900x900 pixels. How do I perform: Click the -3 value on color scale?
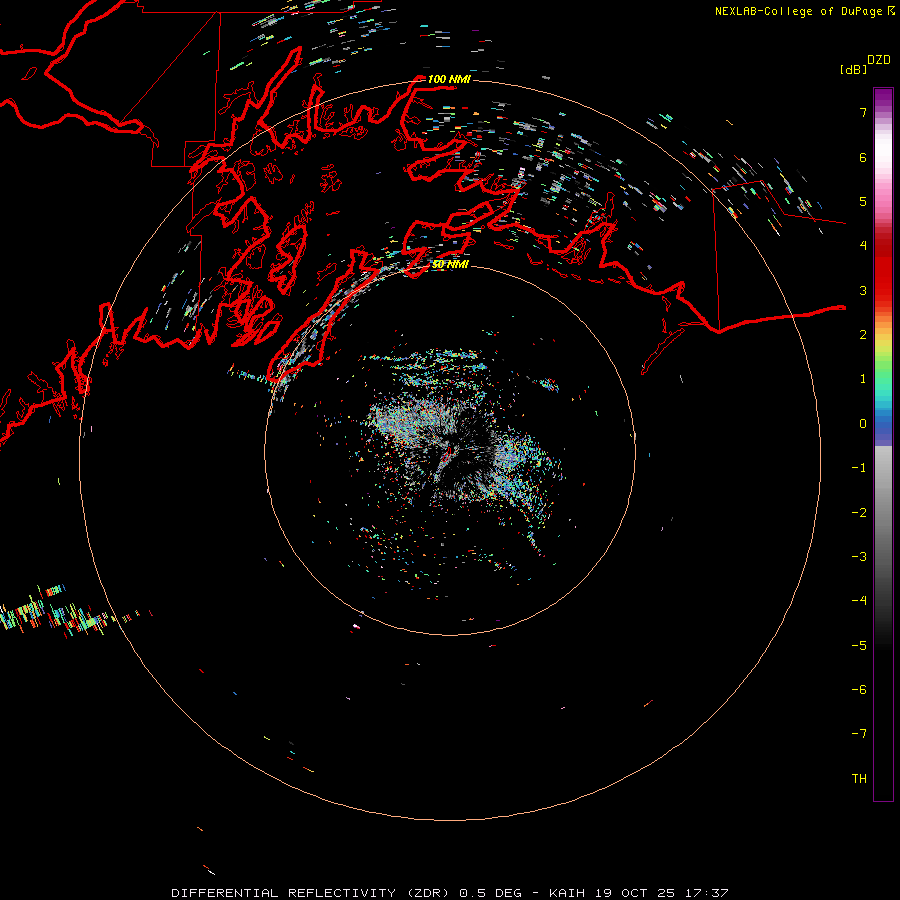pos(859,557)
